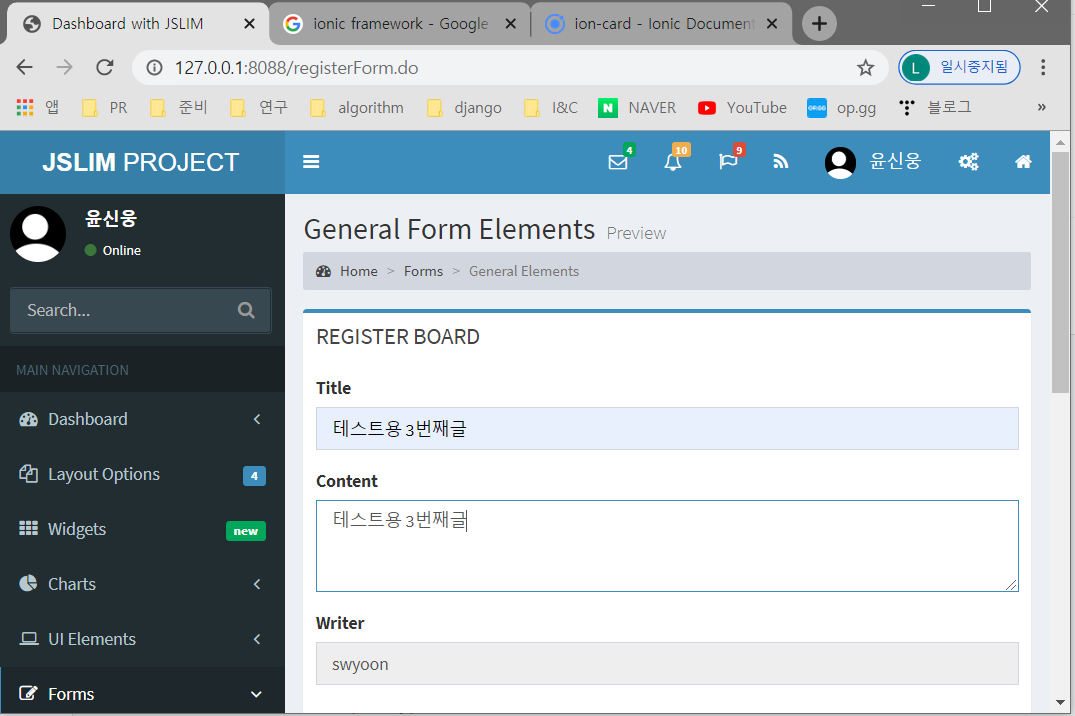Open the notifications bell icon
This screenshot has width=1075, height=716.
(673, 162)
